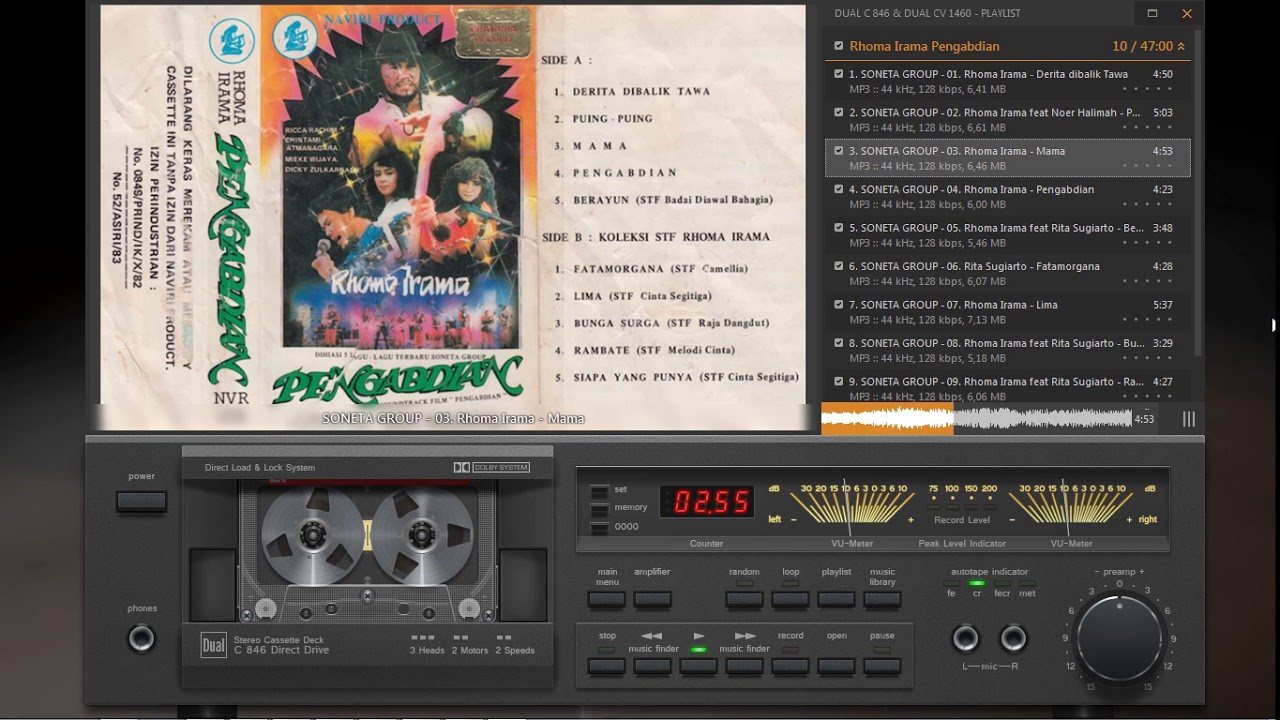Viewport: 1280px width, 720px height.
Task: Click the counter set button
Action: 599,490
